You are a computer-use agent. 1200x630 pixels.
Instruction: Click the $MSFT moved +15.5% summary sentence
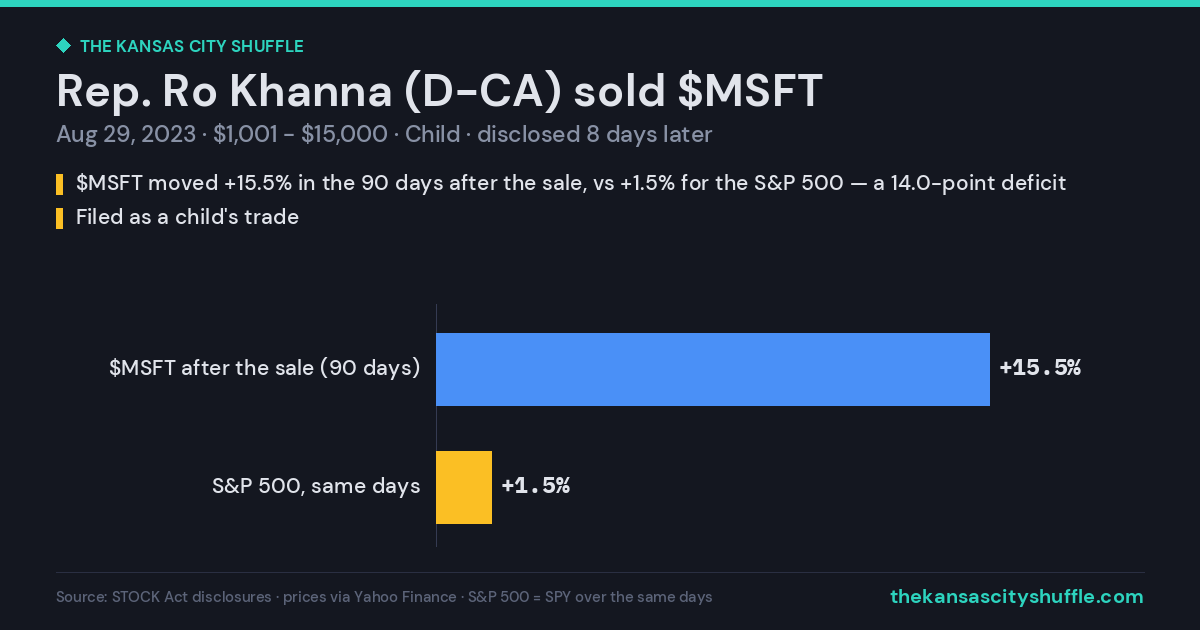pyautogui.click(x=571, y=183)
